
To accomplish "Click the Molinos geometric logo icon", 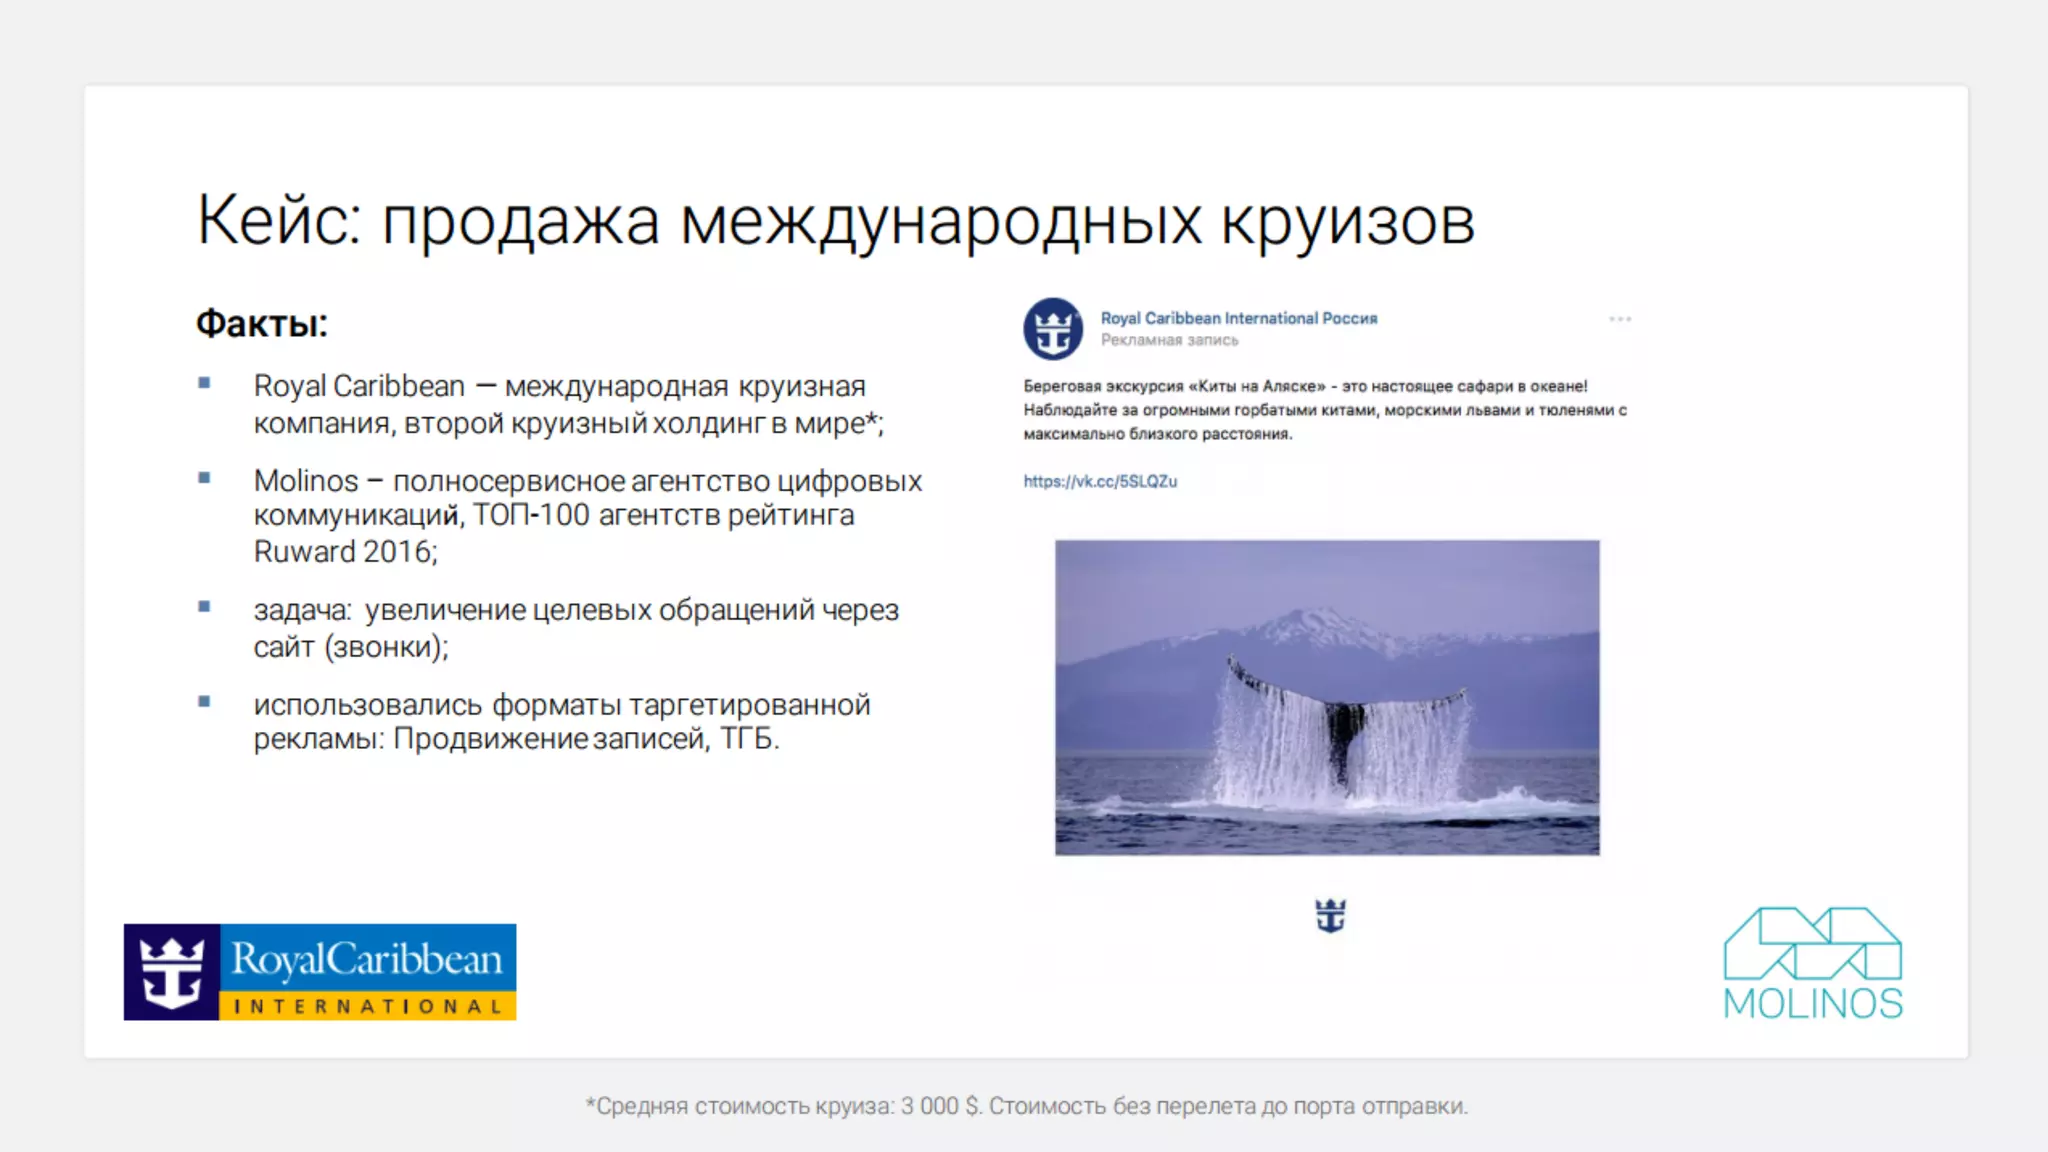I will click(x=1812, y=944).
